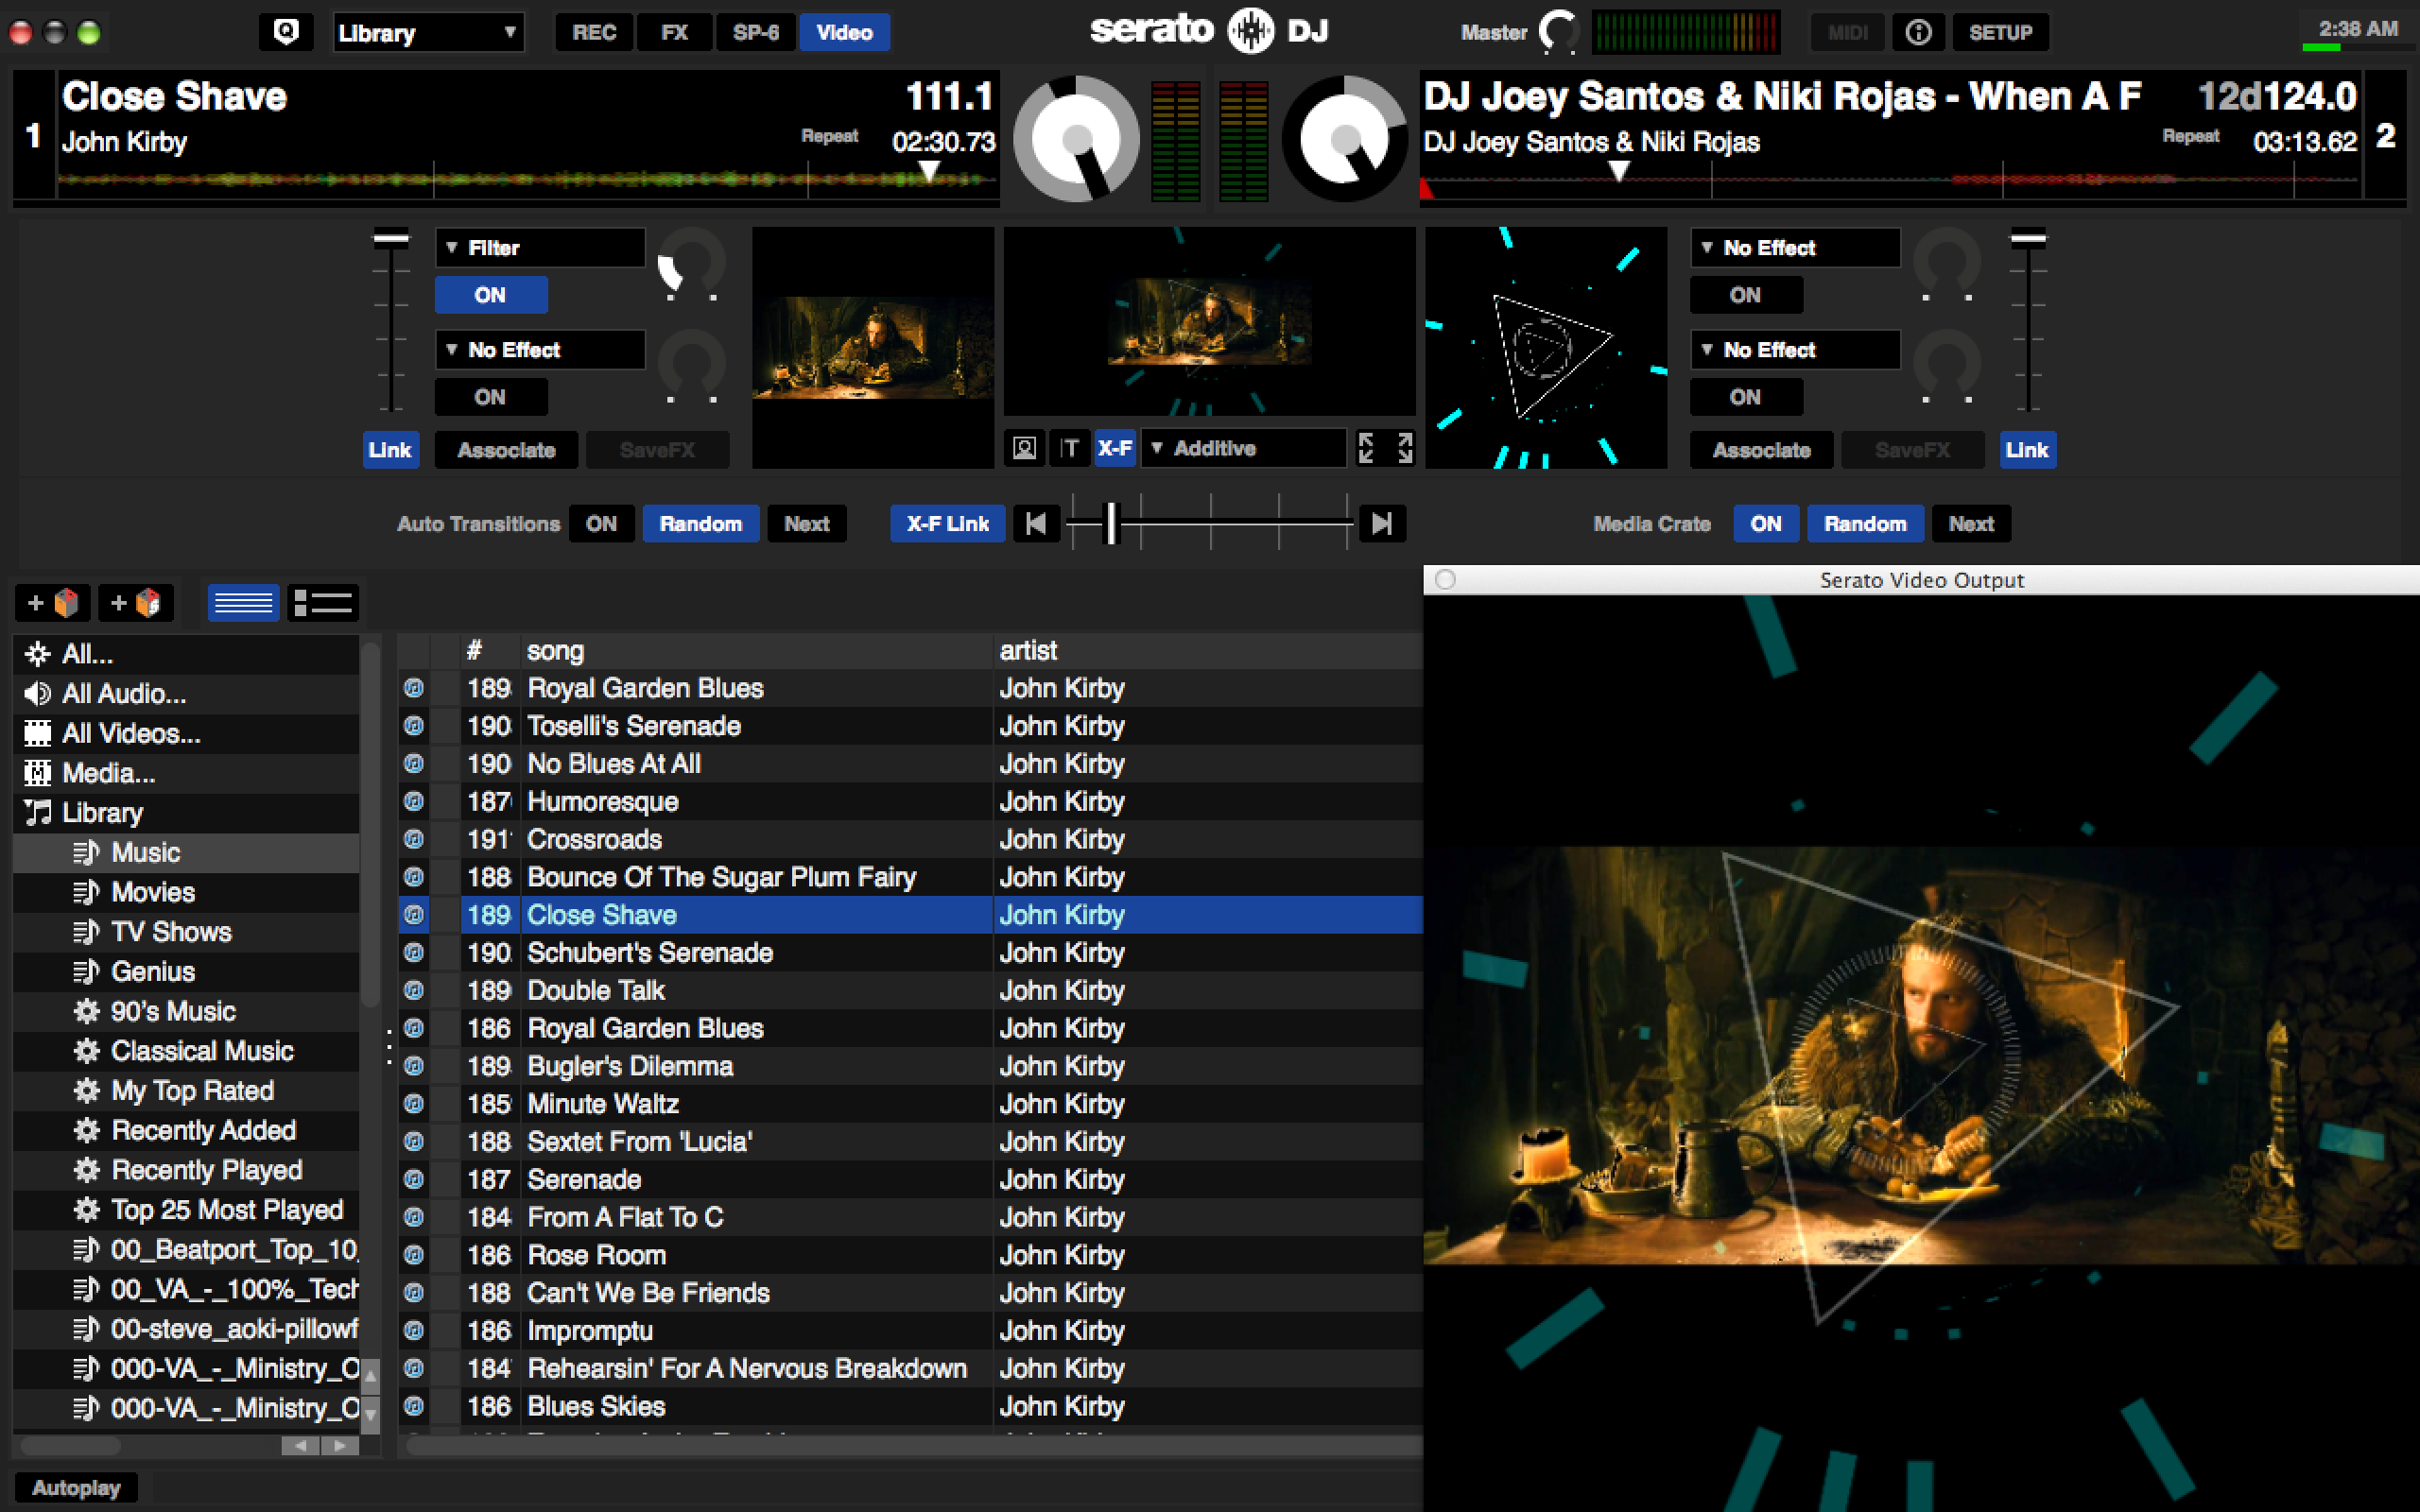Image resolution: width=2420 pixels, height=1512 pixels.
Task: Select the Schubert's Serenade track row
Action: pyautogui.click(x=910, y=952)
